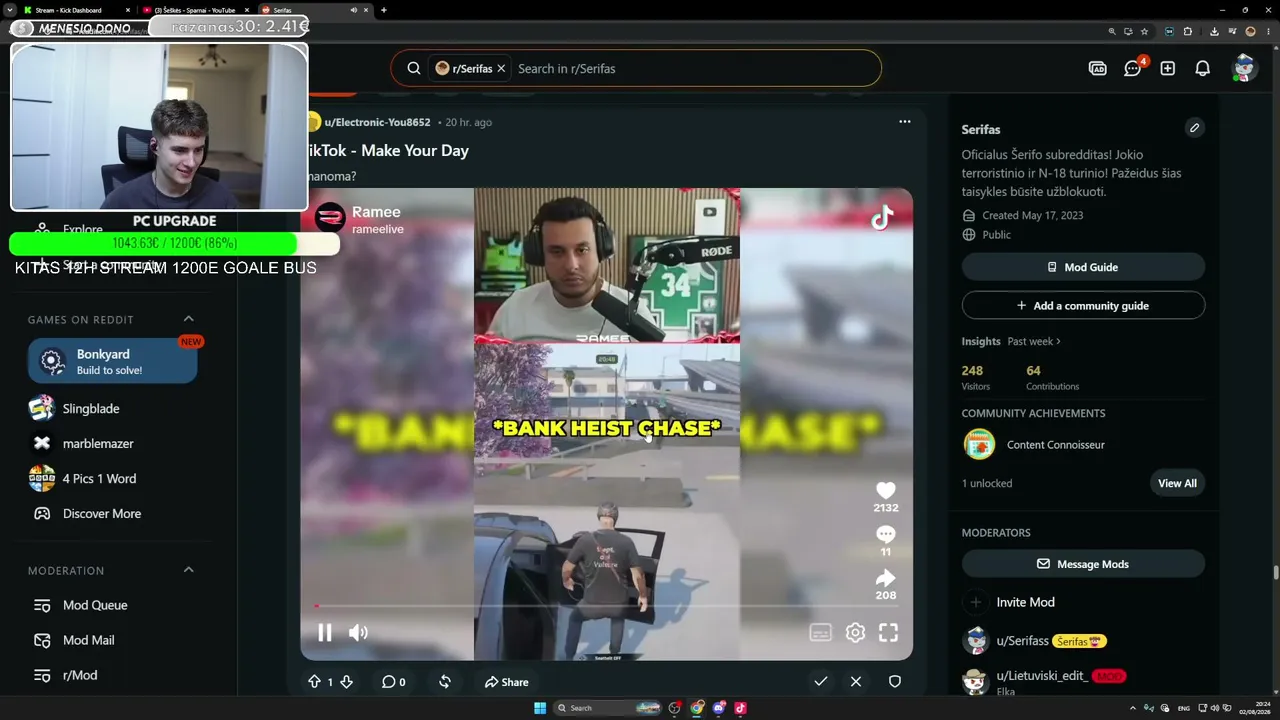Viewport: 1280px width, 720px height.
Task: Approve the post with the checkmark
Action: 820,681
